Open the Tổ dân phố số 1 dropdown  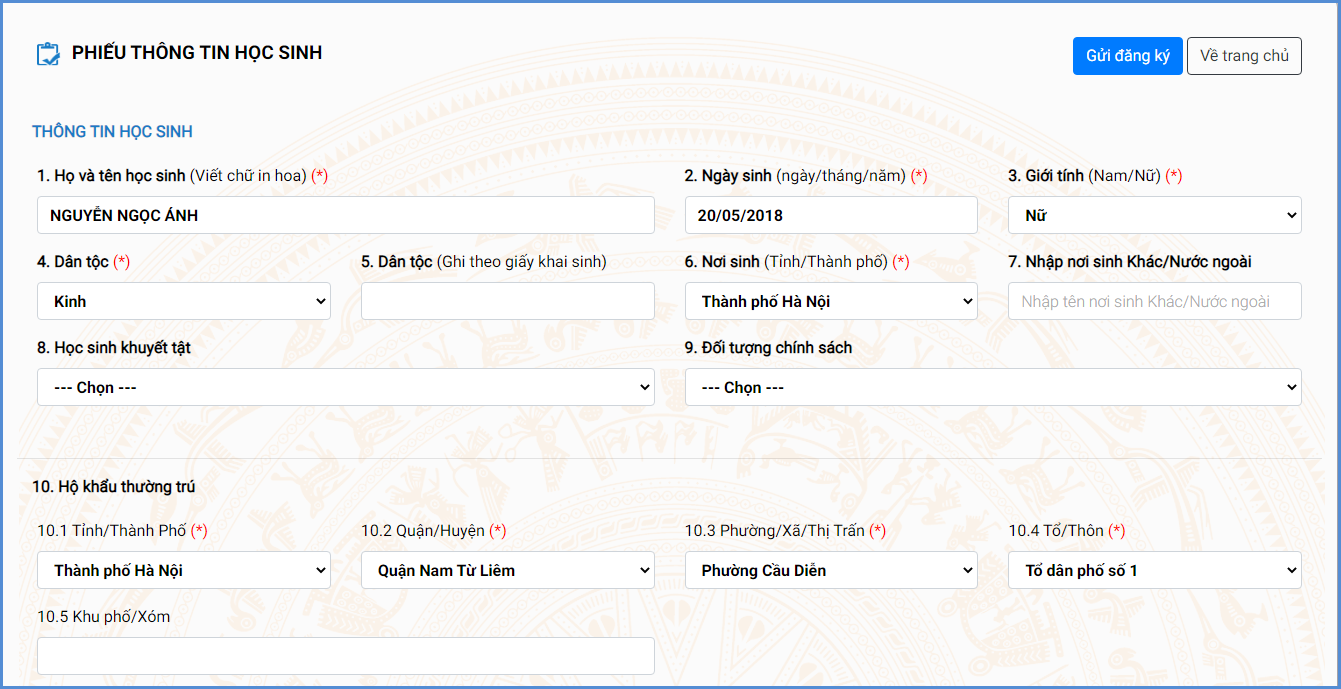coord(1154,570)
